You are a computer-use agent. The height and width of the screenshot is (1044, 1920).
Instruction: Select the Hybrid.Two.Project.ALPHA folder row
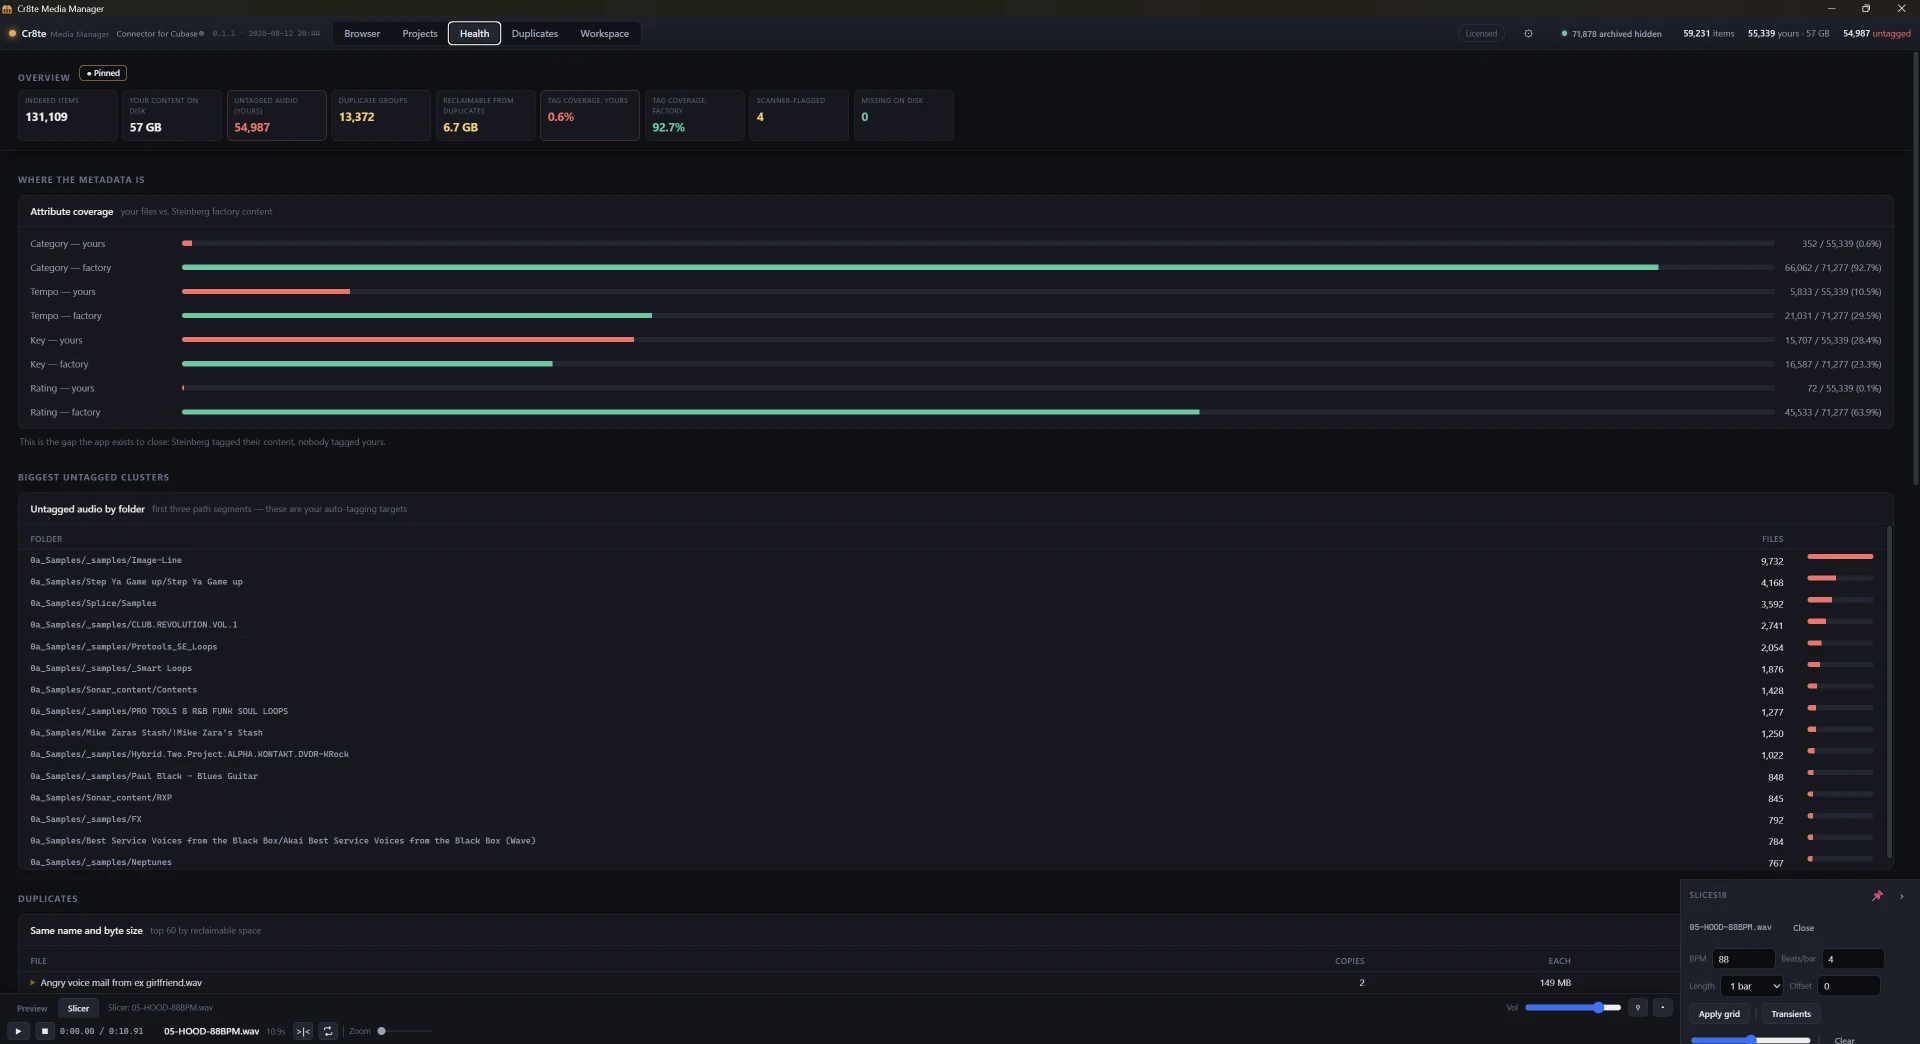pos(952,754)
